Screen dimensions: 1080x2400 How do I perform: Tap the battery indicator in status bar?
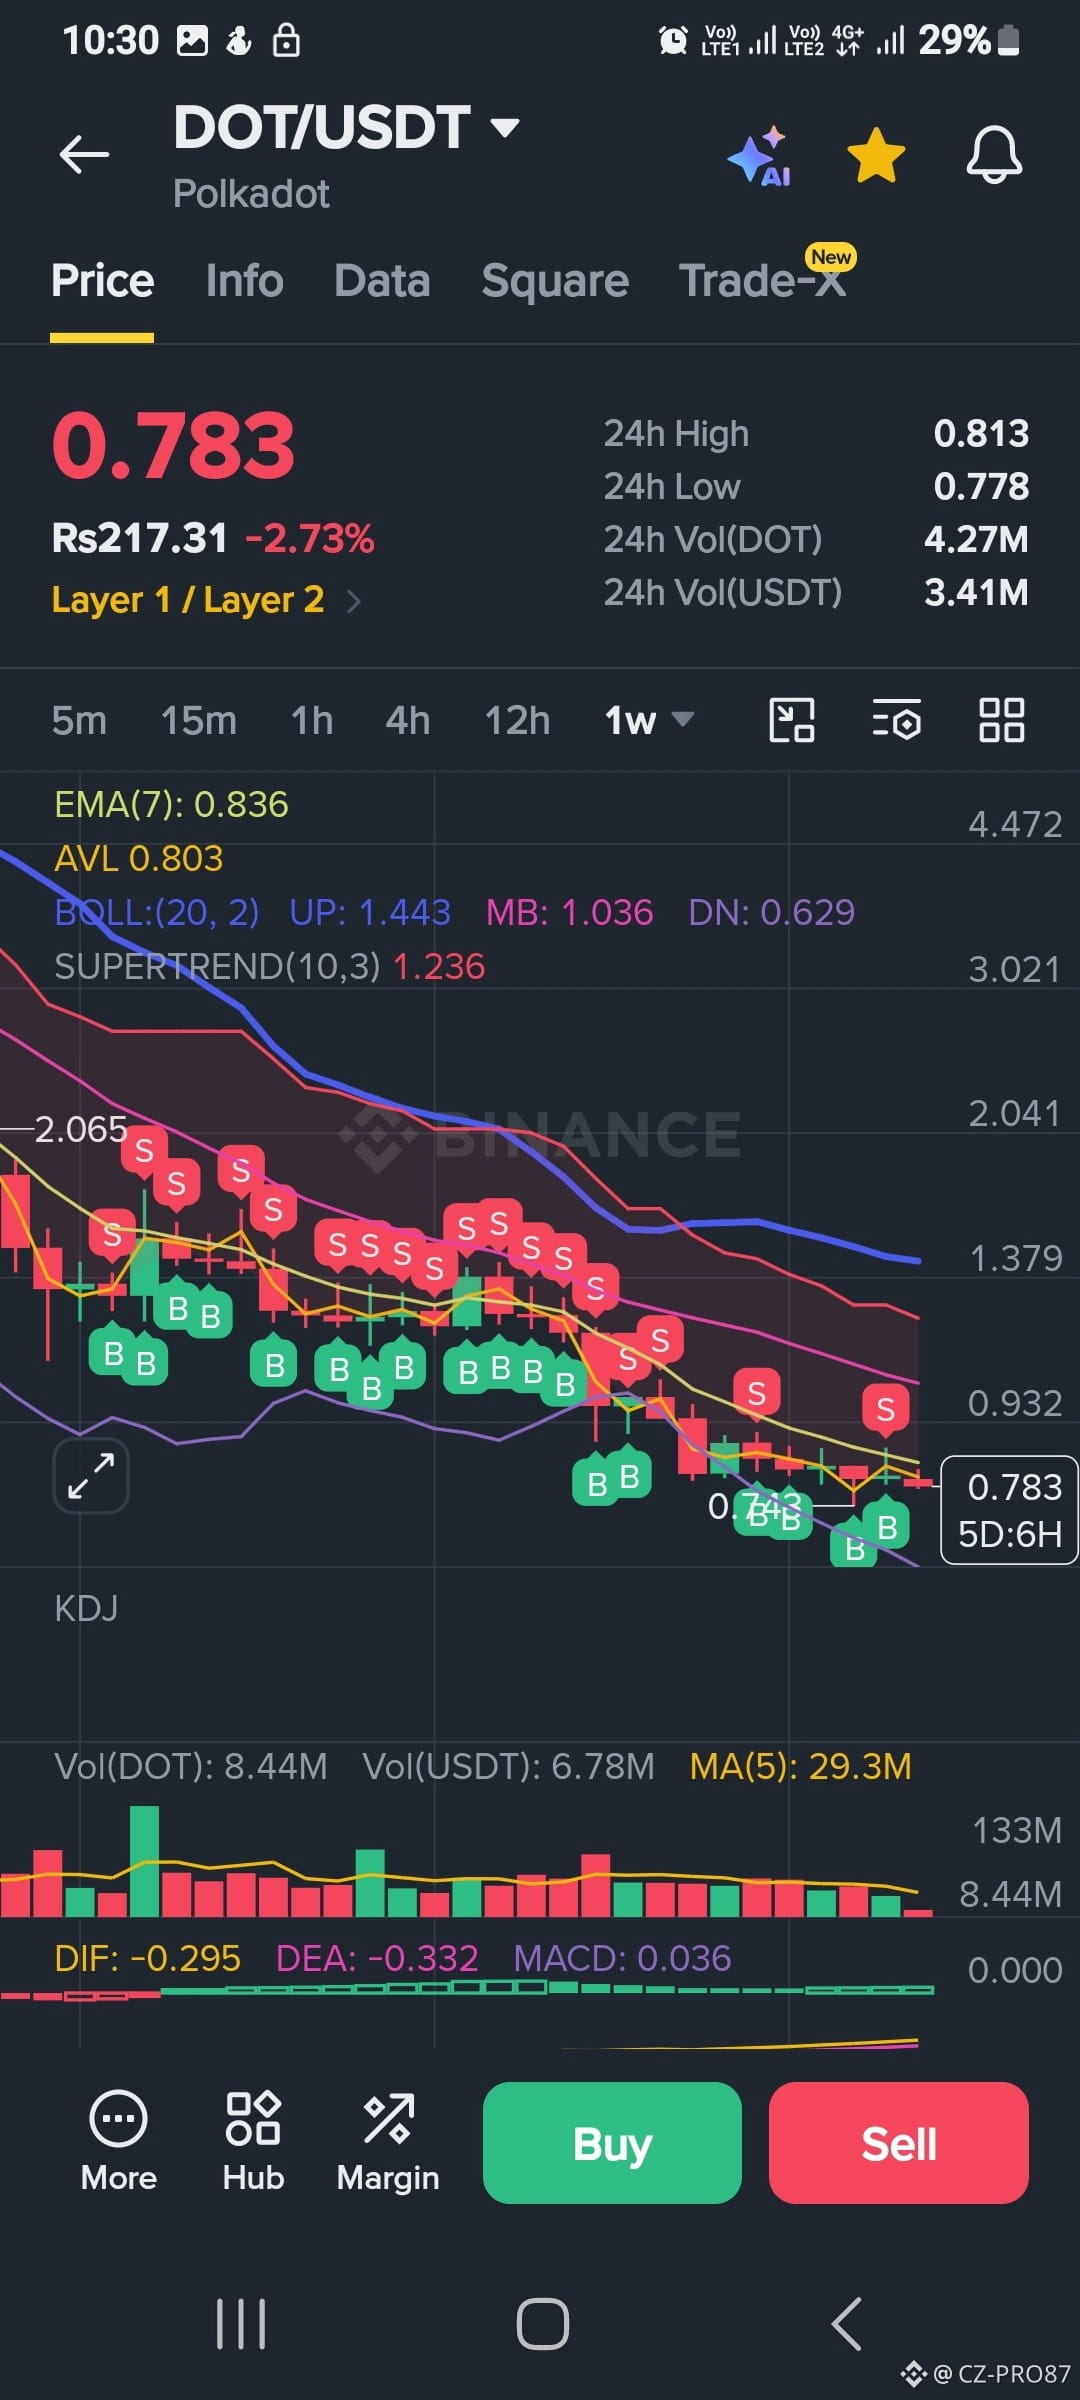point(1010,40)
